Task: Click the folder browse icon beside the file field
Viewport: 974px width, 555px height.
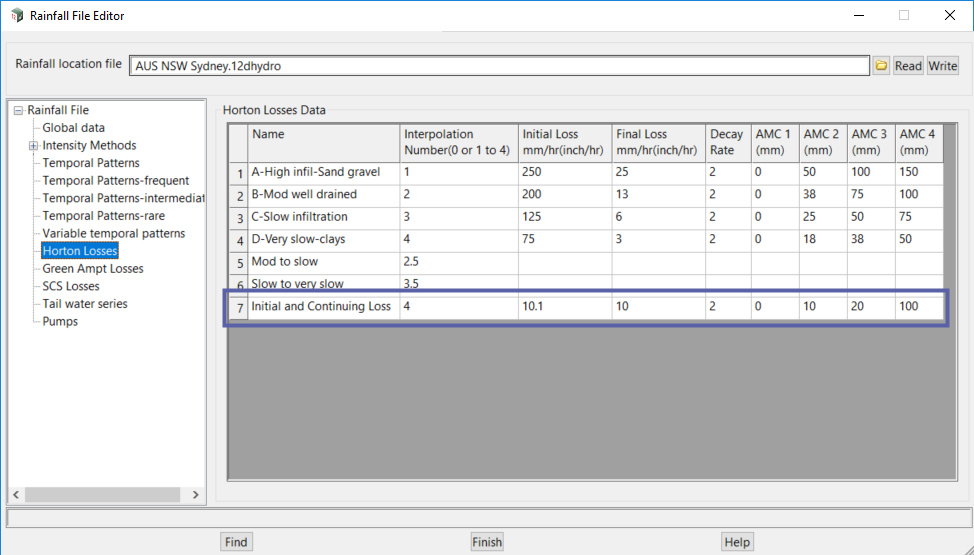Action: click(x=881, y=66)
